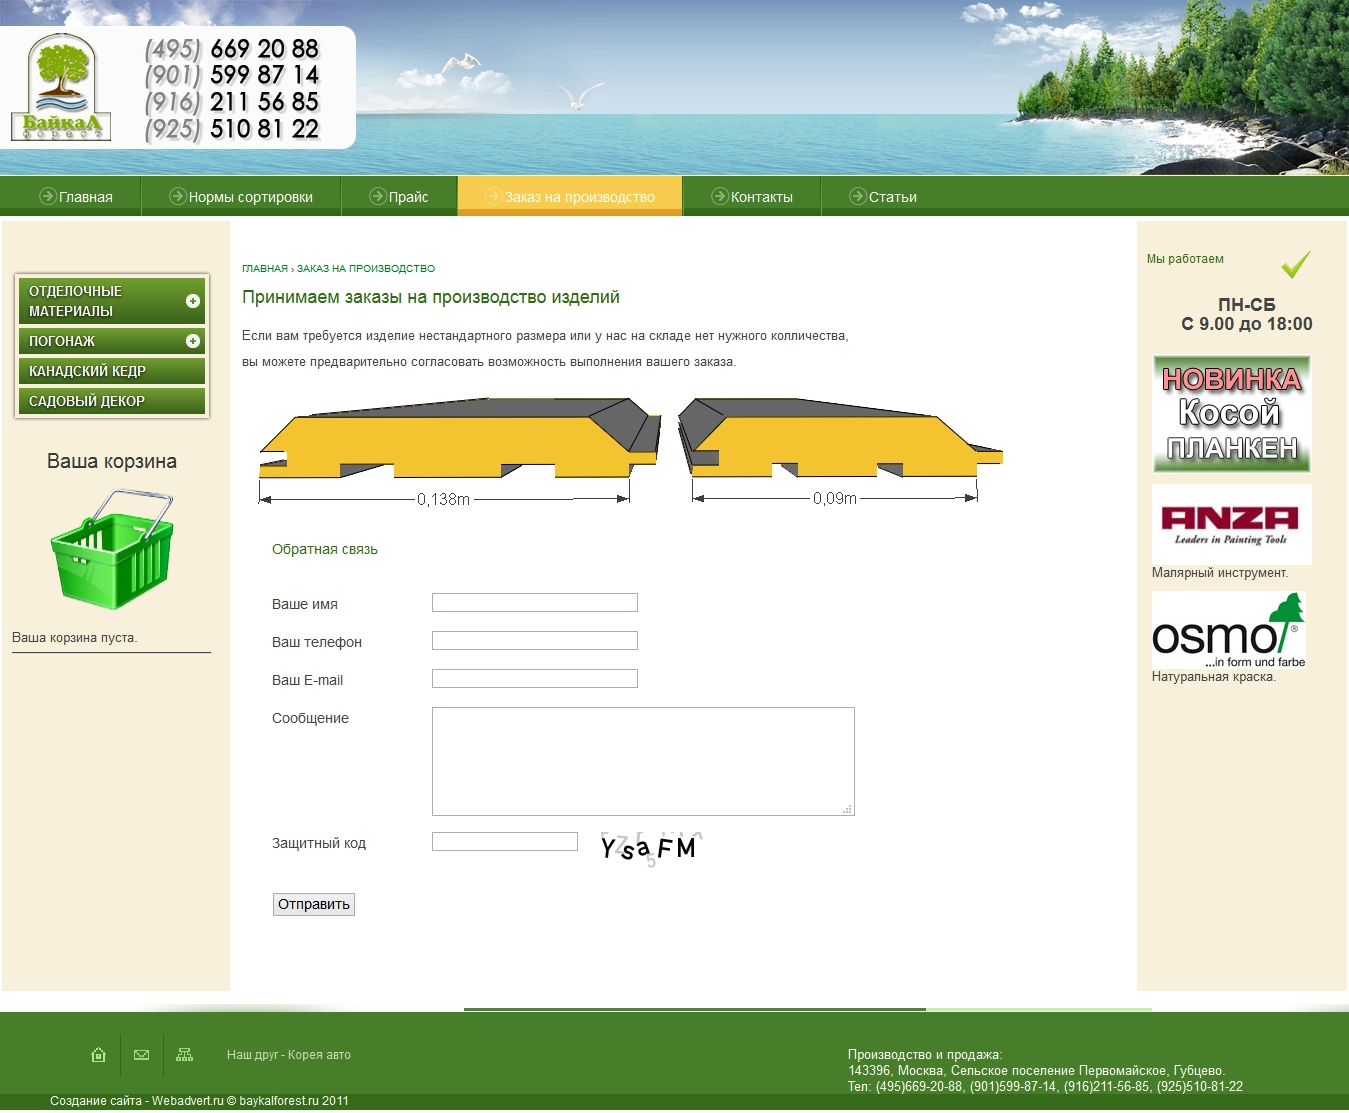Click the Ваше имя input field
Viewport: 1349px width, 1113px height.
[534, 603]
